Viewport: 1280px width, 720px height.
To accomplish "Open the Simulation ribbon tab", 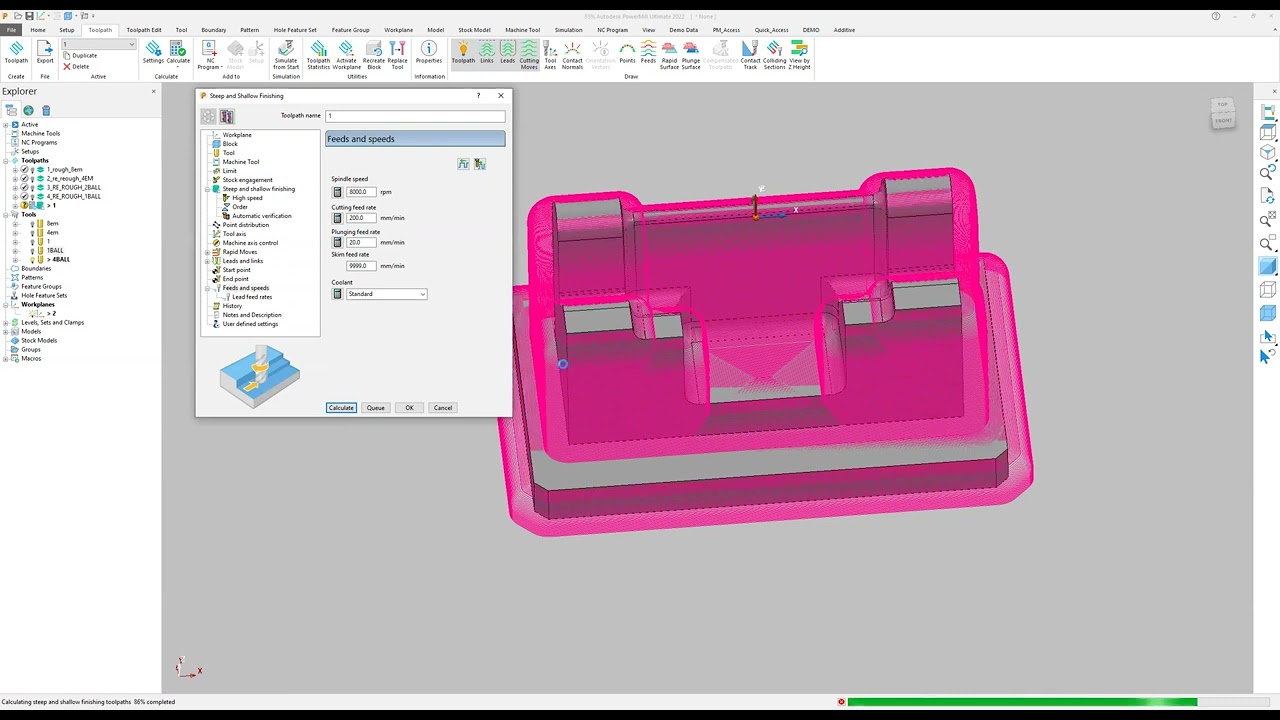I will pos(568,30).
